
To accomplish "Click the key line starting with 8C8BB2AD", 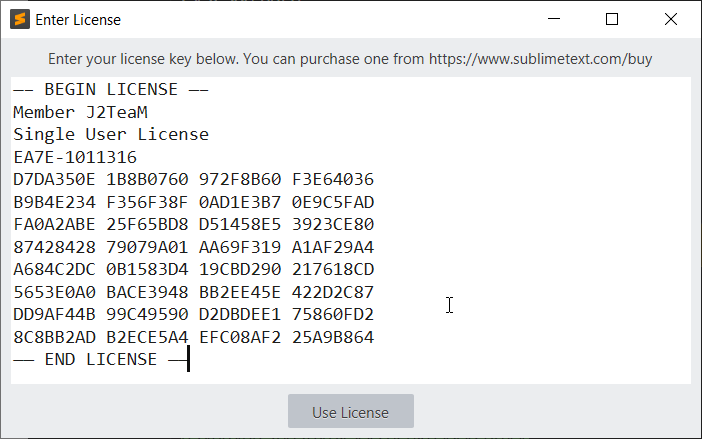I will 193,337.
